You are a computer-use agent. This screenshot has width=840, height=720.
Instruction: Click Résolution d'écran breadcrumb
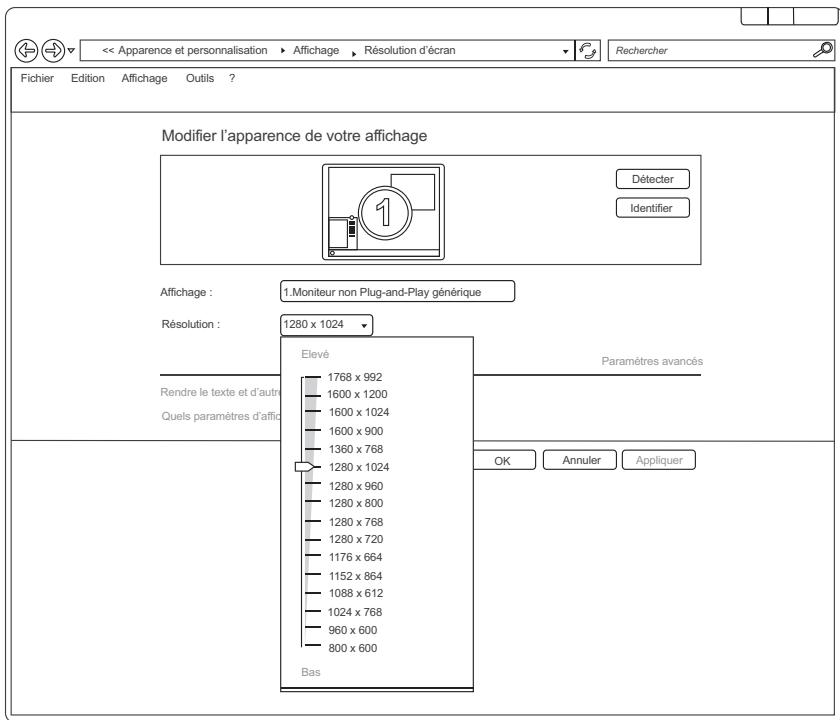pos(409,50)
